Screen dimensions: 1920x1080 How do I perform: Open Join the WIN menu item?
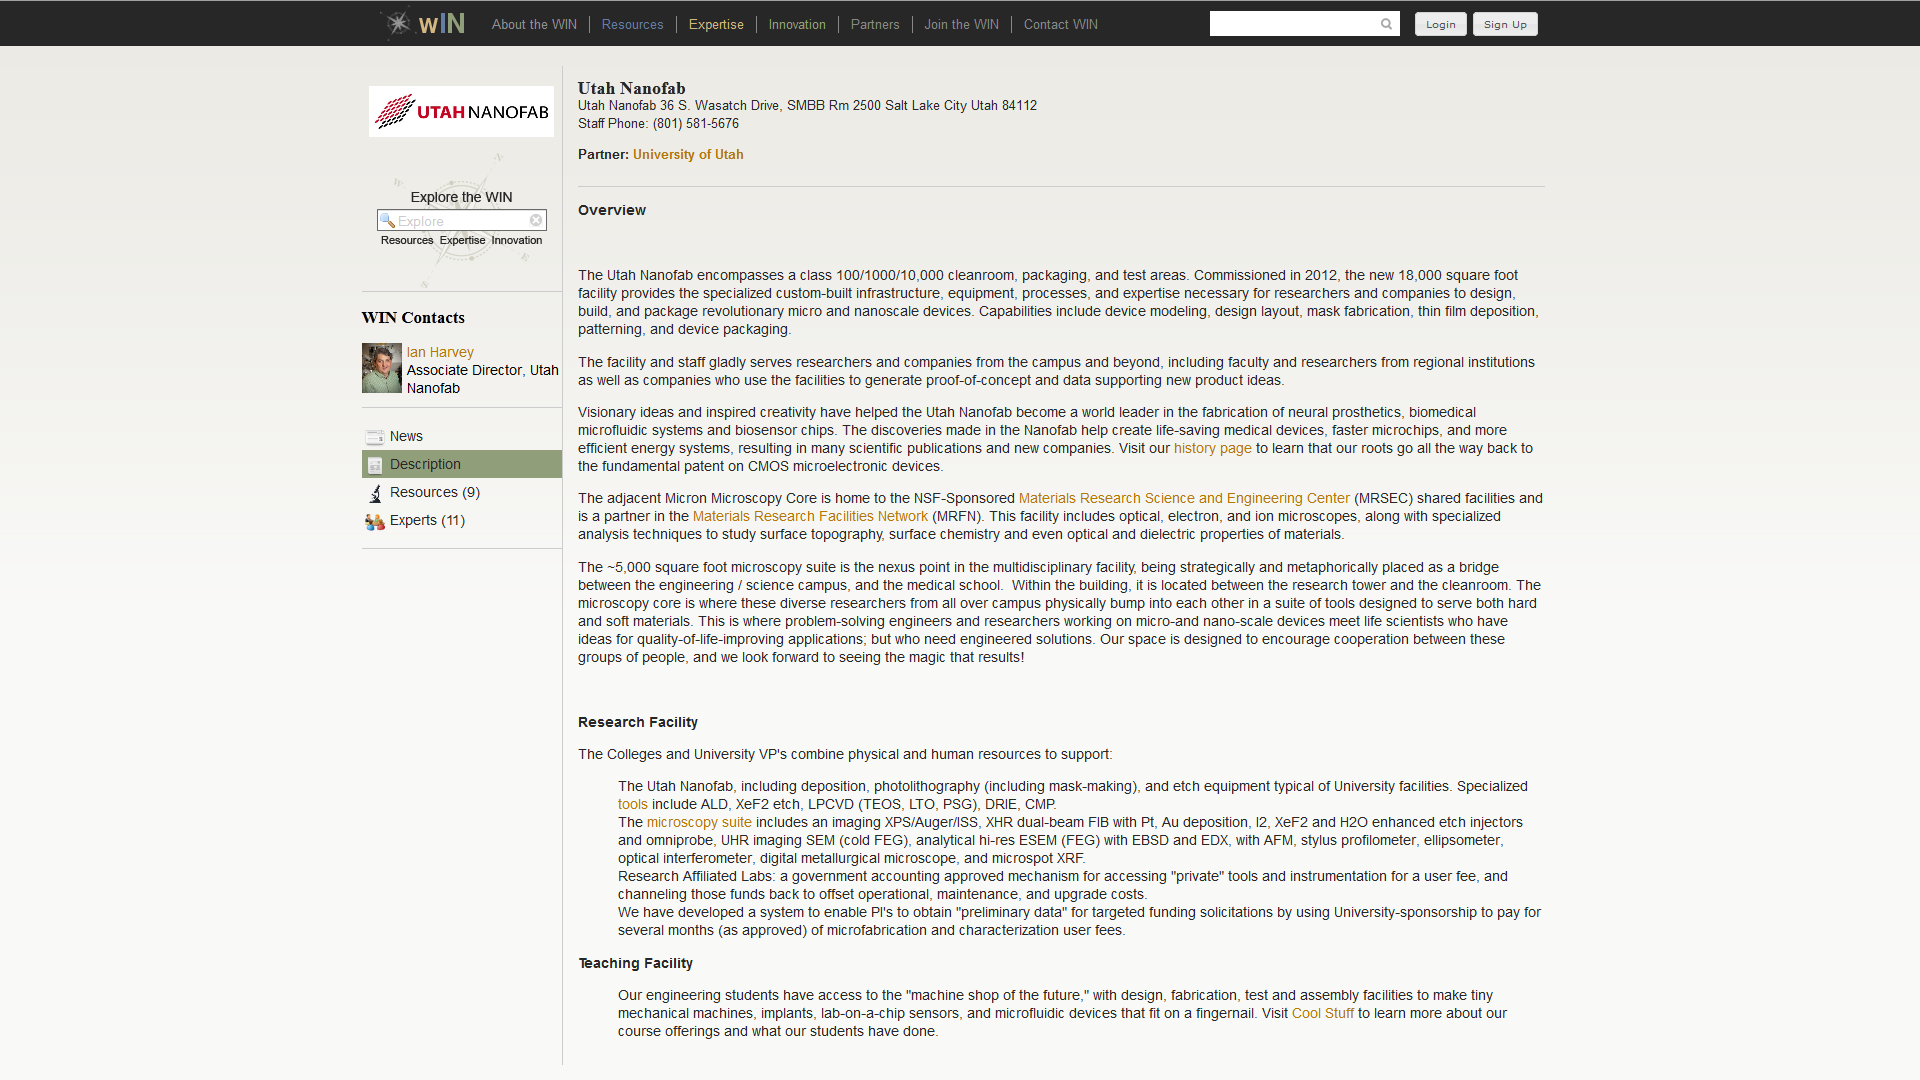(x=961, y=24)
